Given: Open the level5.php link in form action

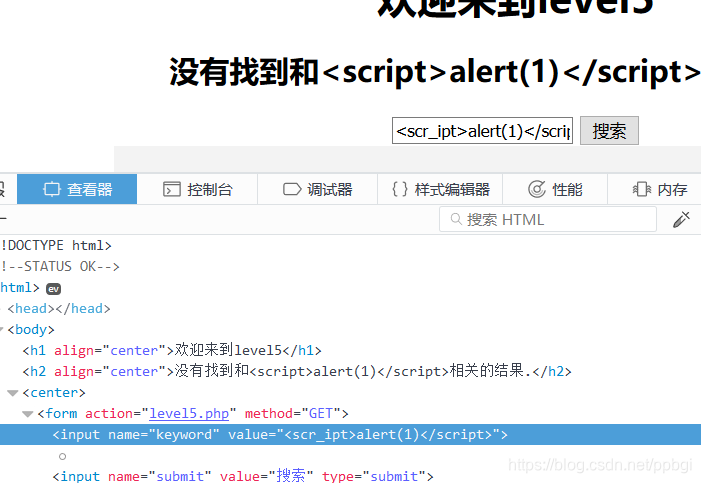Looking at the screenshot, I should (189, 413).
